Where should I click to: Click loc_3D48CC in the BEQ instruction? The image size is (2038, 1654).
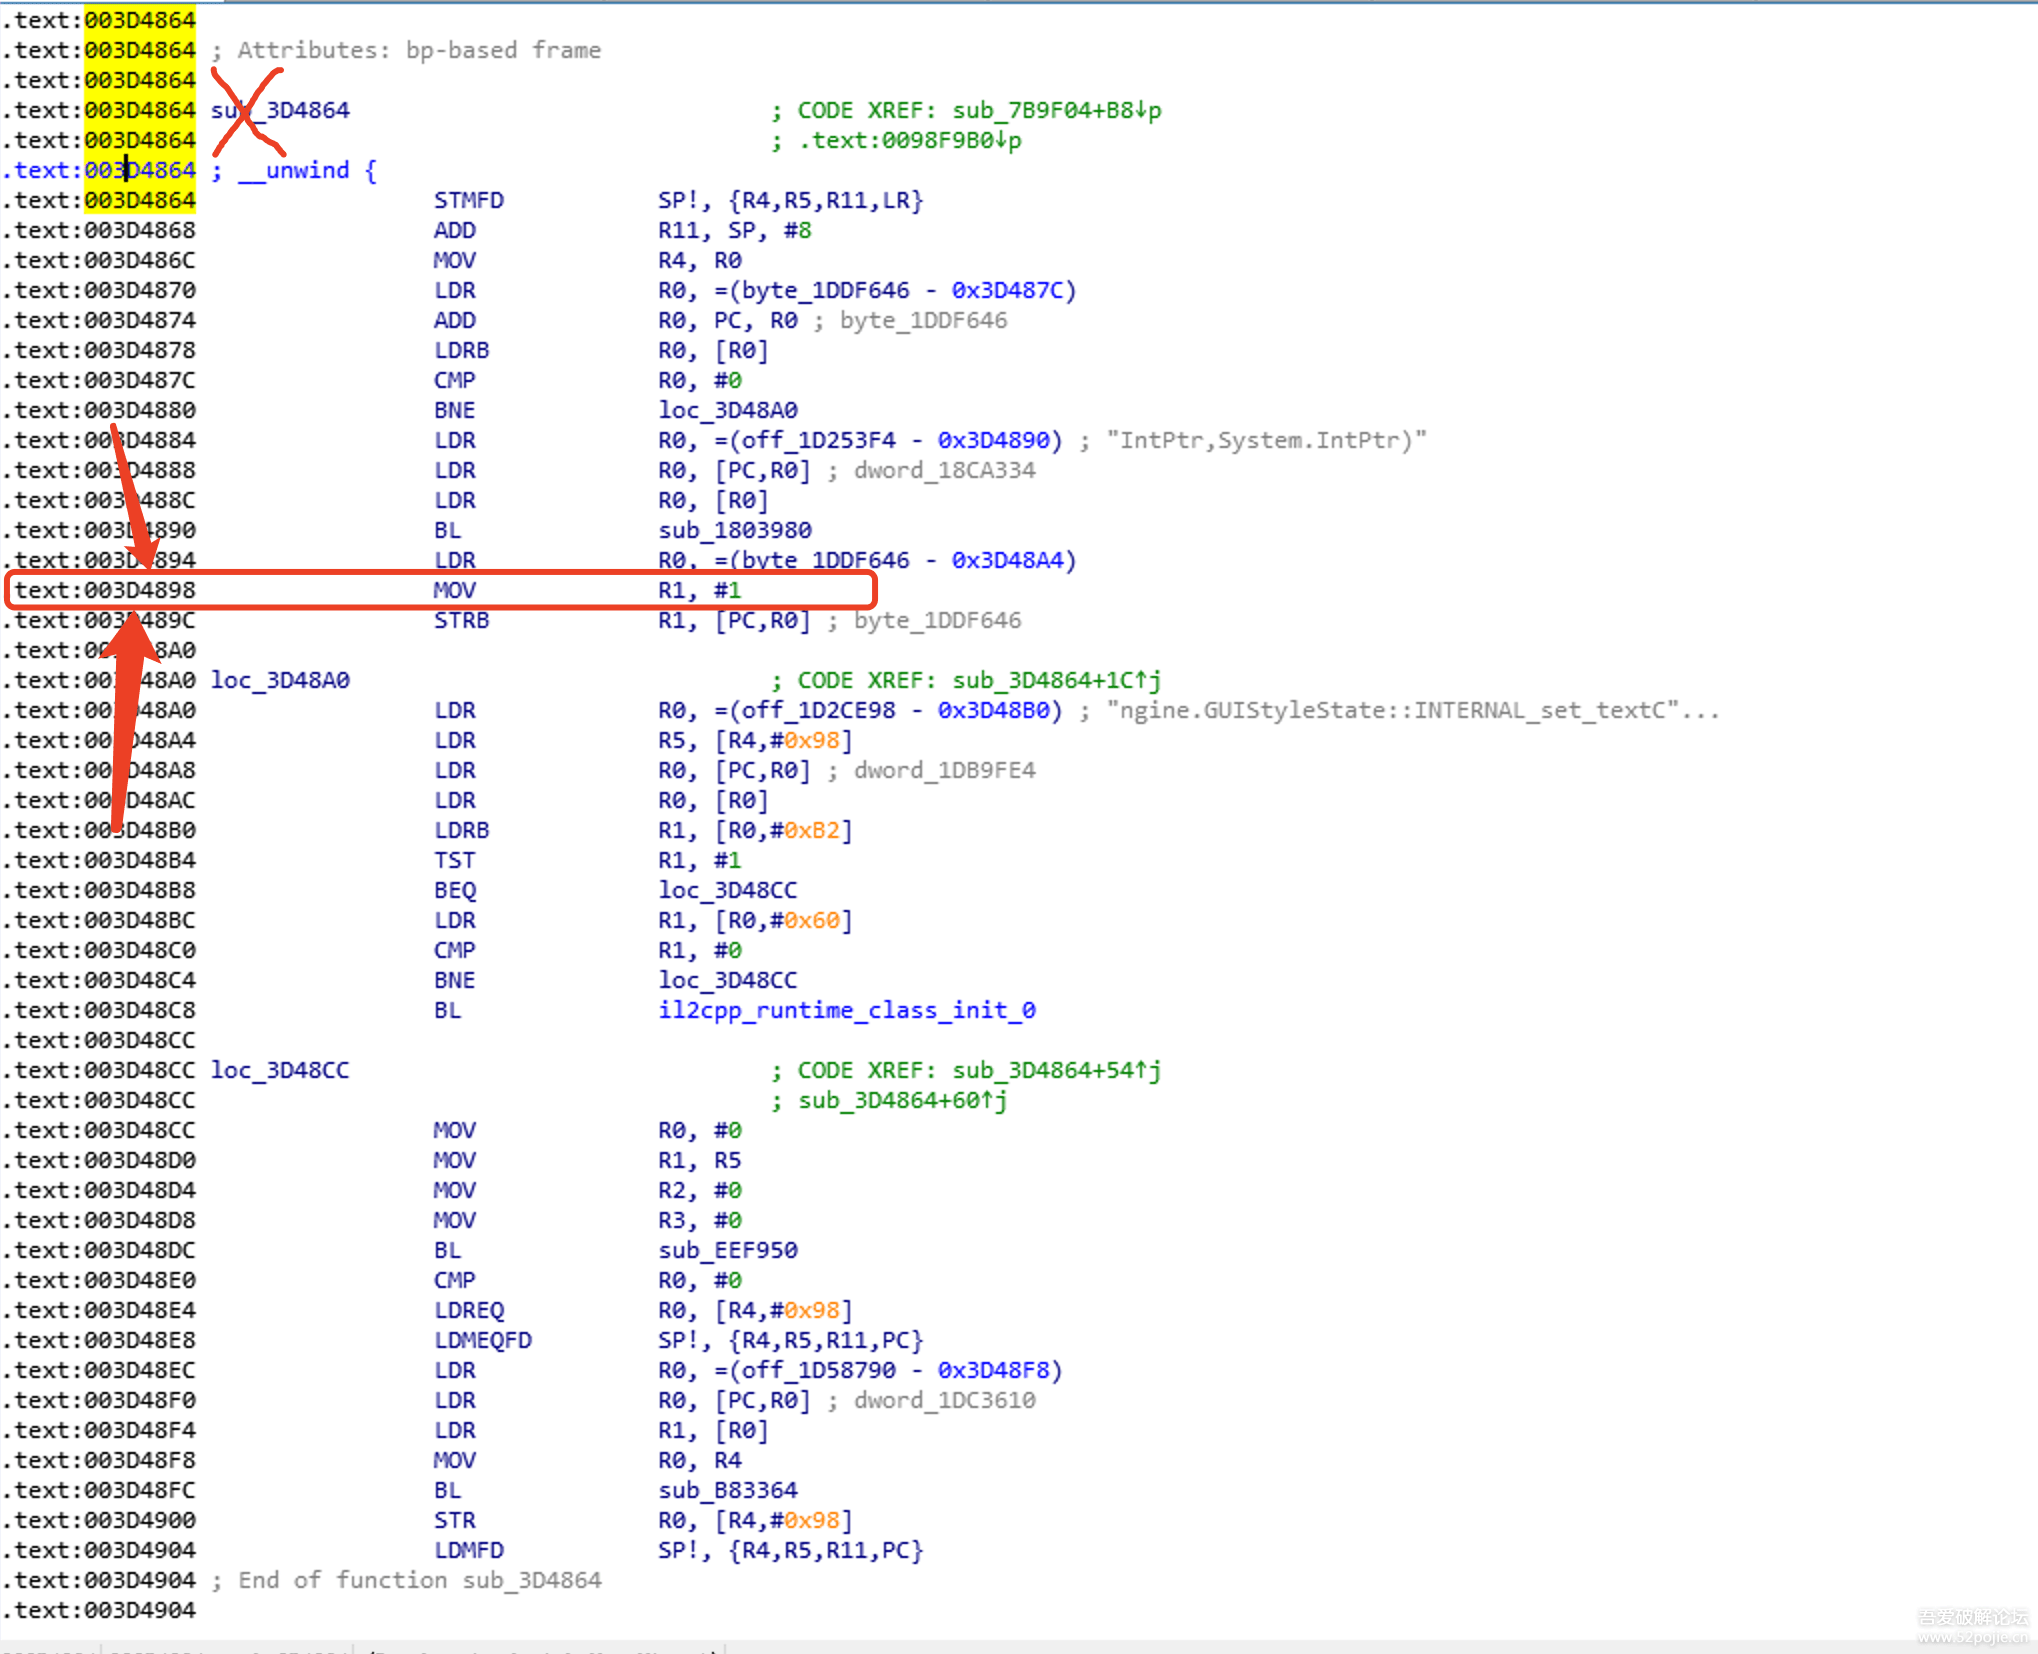pos(727,890)
